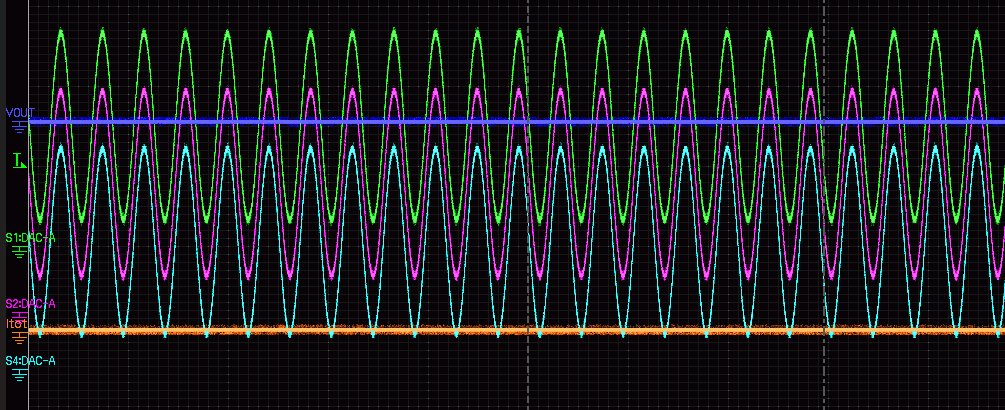The image size is (1005, 410).
Task: Click the orange Itot ground level marker
Action: 20,337
